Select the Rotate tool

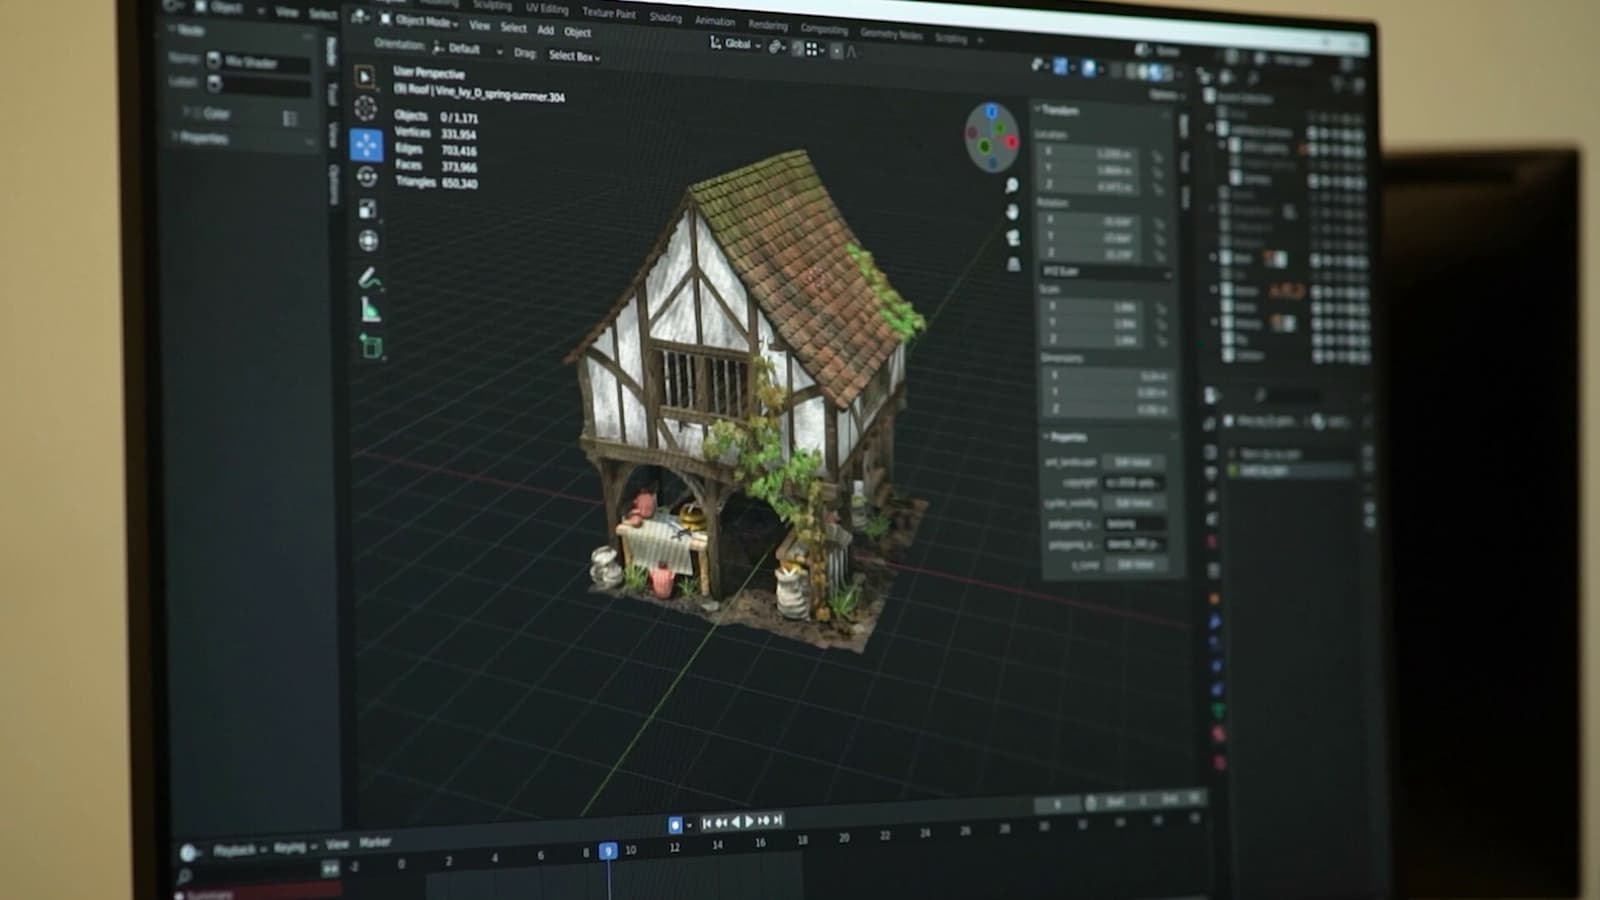pos(367,177)
